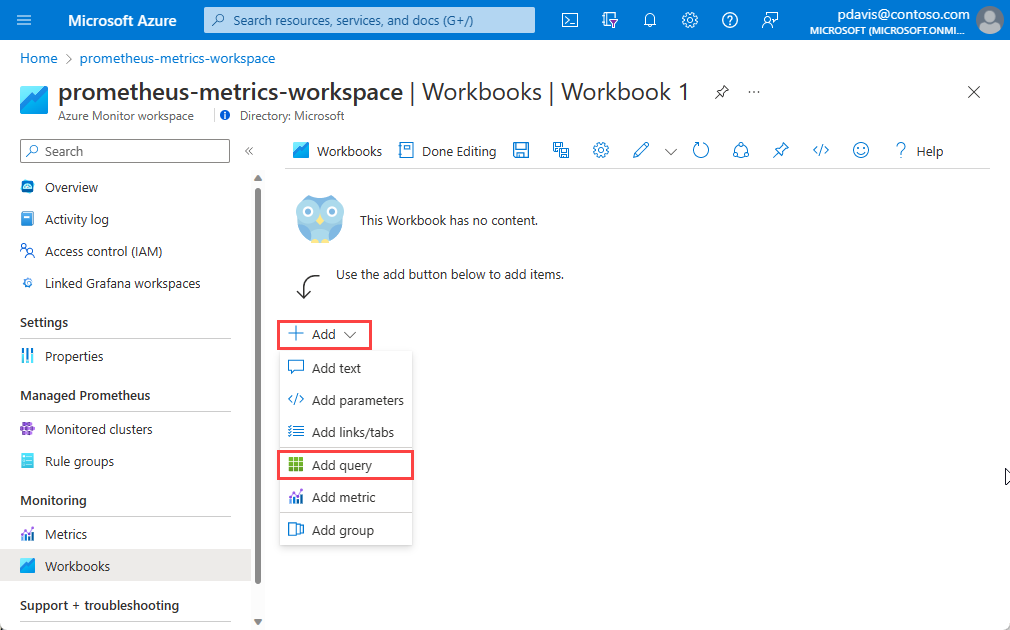Image resolution: width=1010 pixels, height=630 pixels.
Task: Choose Add query from the menu
Action: 345,465
